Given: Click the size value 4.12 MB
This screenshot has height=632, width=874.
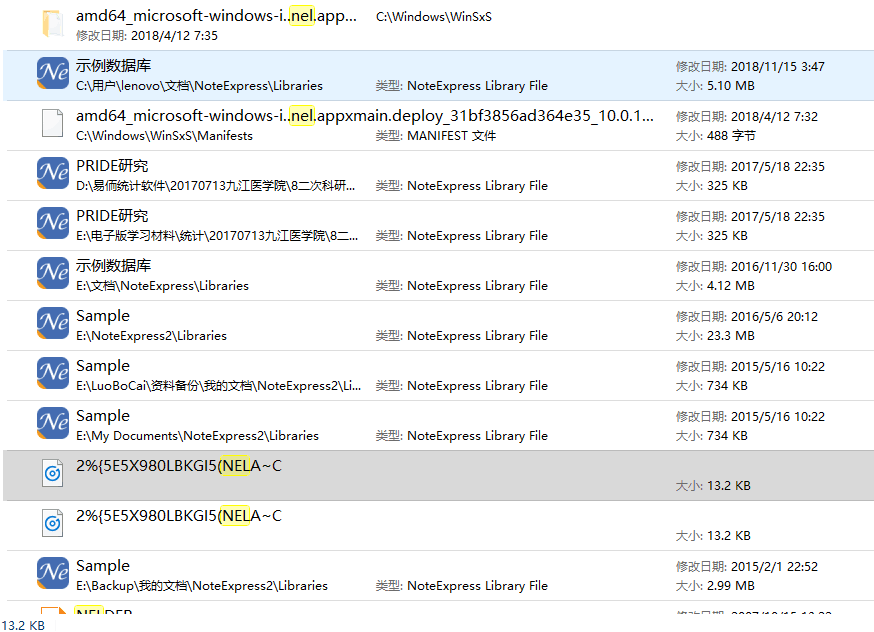Looking at the screenshot, I should (731, 286).
